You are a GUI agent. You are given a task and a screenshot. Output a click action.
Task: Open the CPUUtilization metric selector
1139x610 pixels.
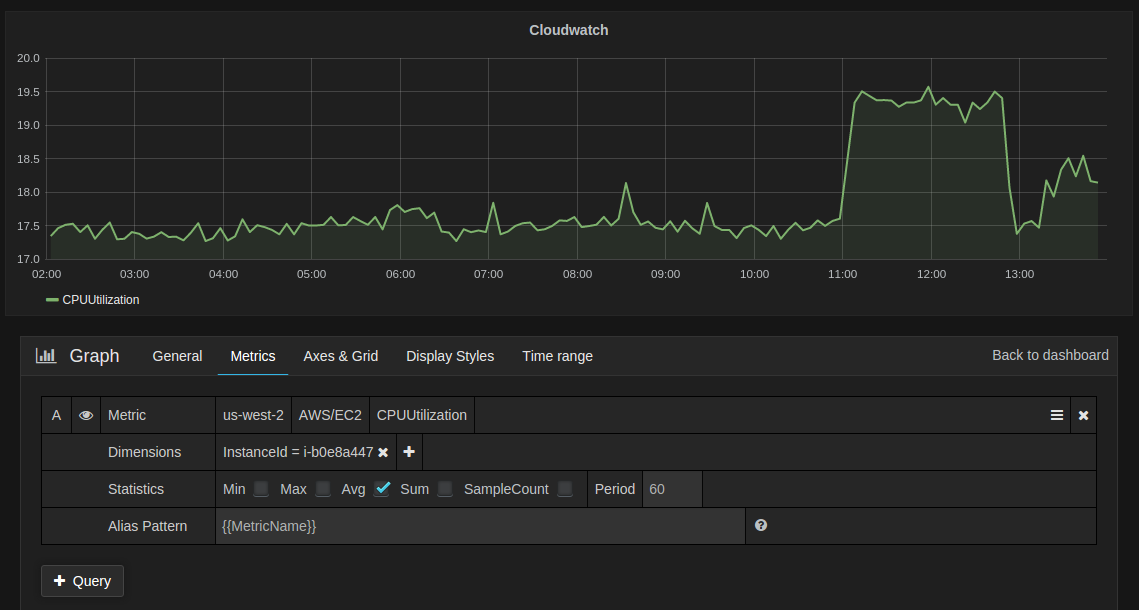(x=421, y=414)
